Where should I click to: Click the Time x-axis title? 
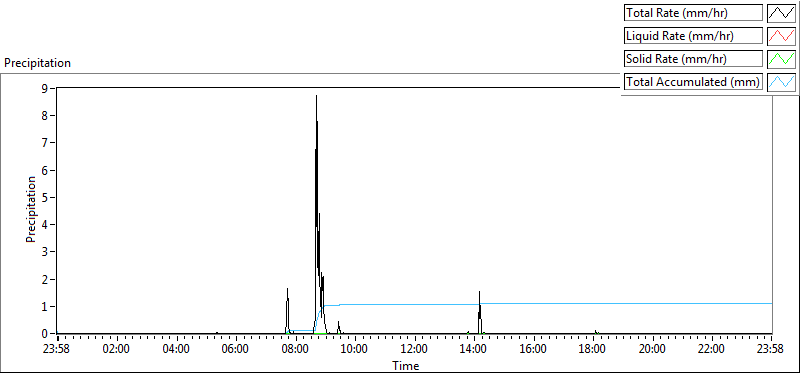tap(406, 365)
